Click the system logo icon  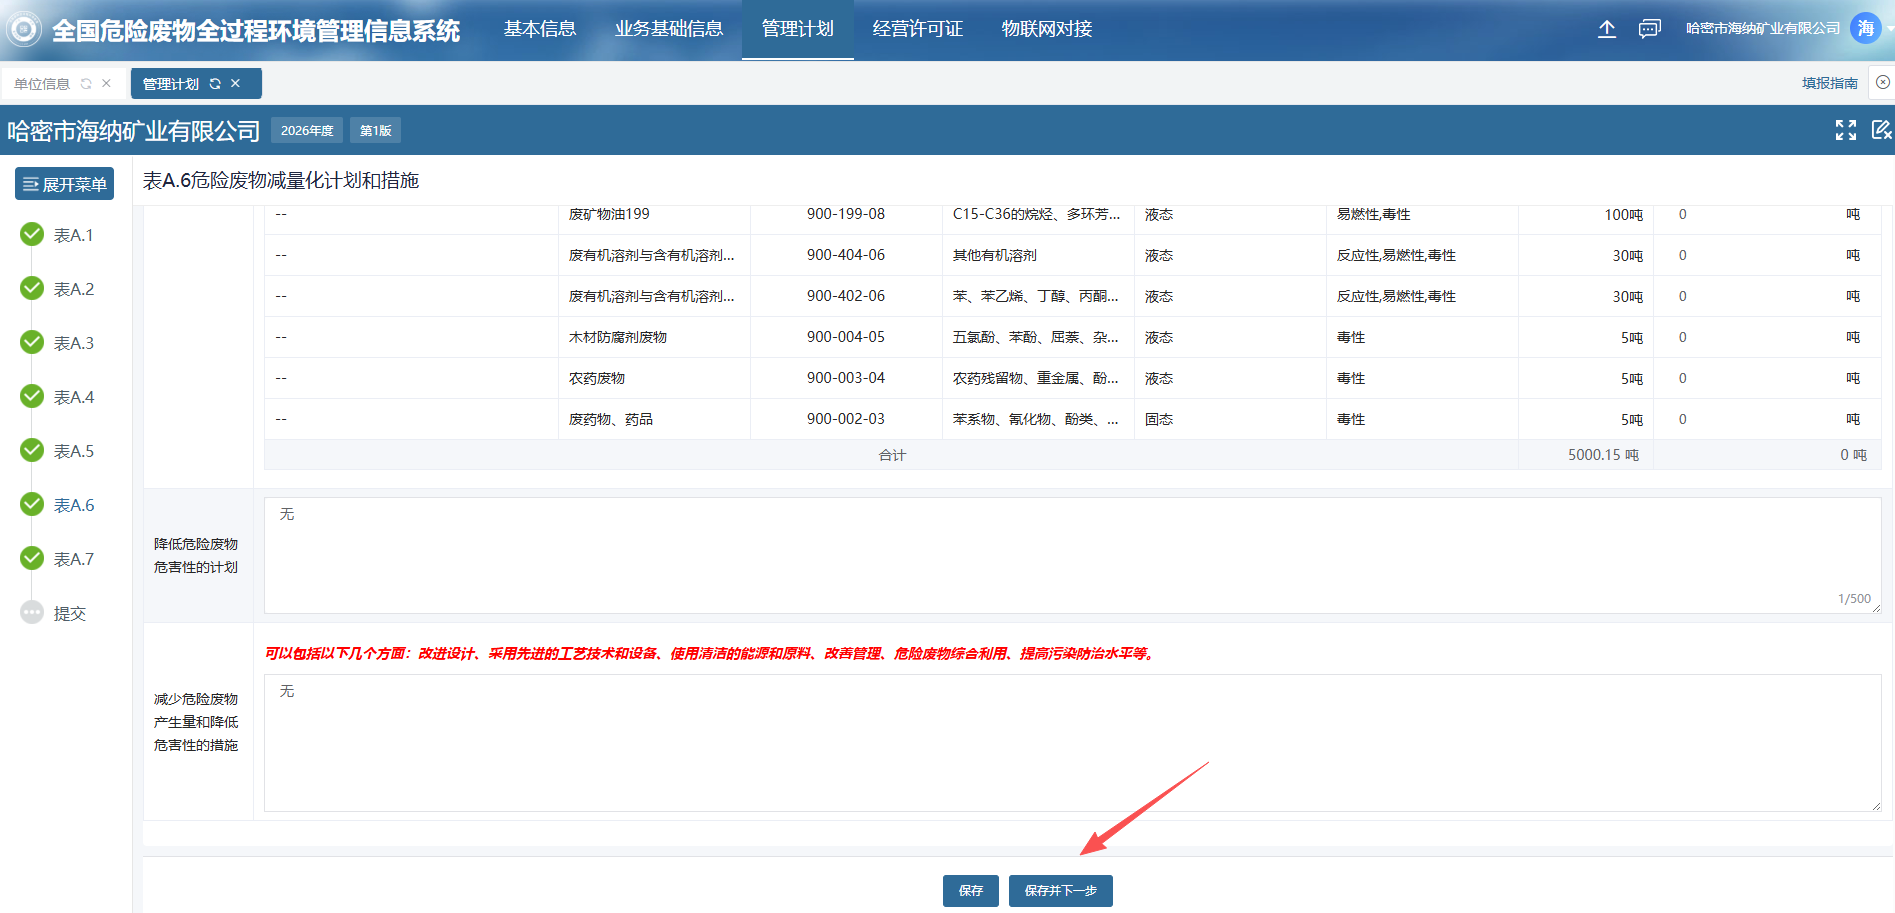[24, 30]
